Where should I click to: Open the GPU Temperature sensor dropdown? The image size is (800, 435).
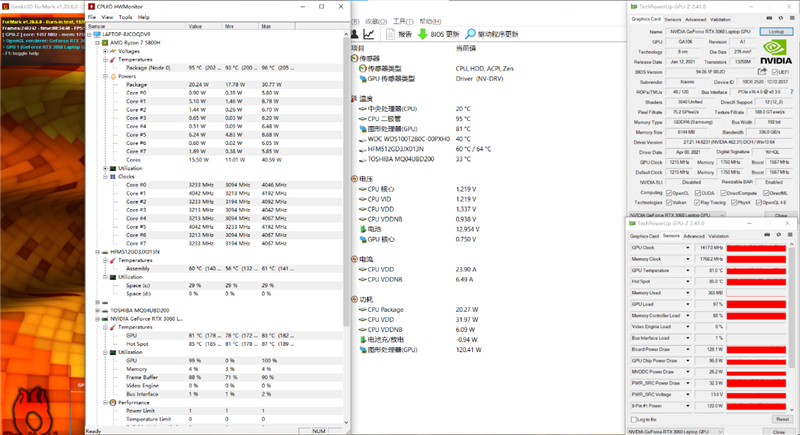coord(687,270)
